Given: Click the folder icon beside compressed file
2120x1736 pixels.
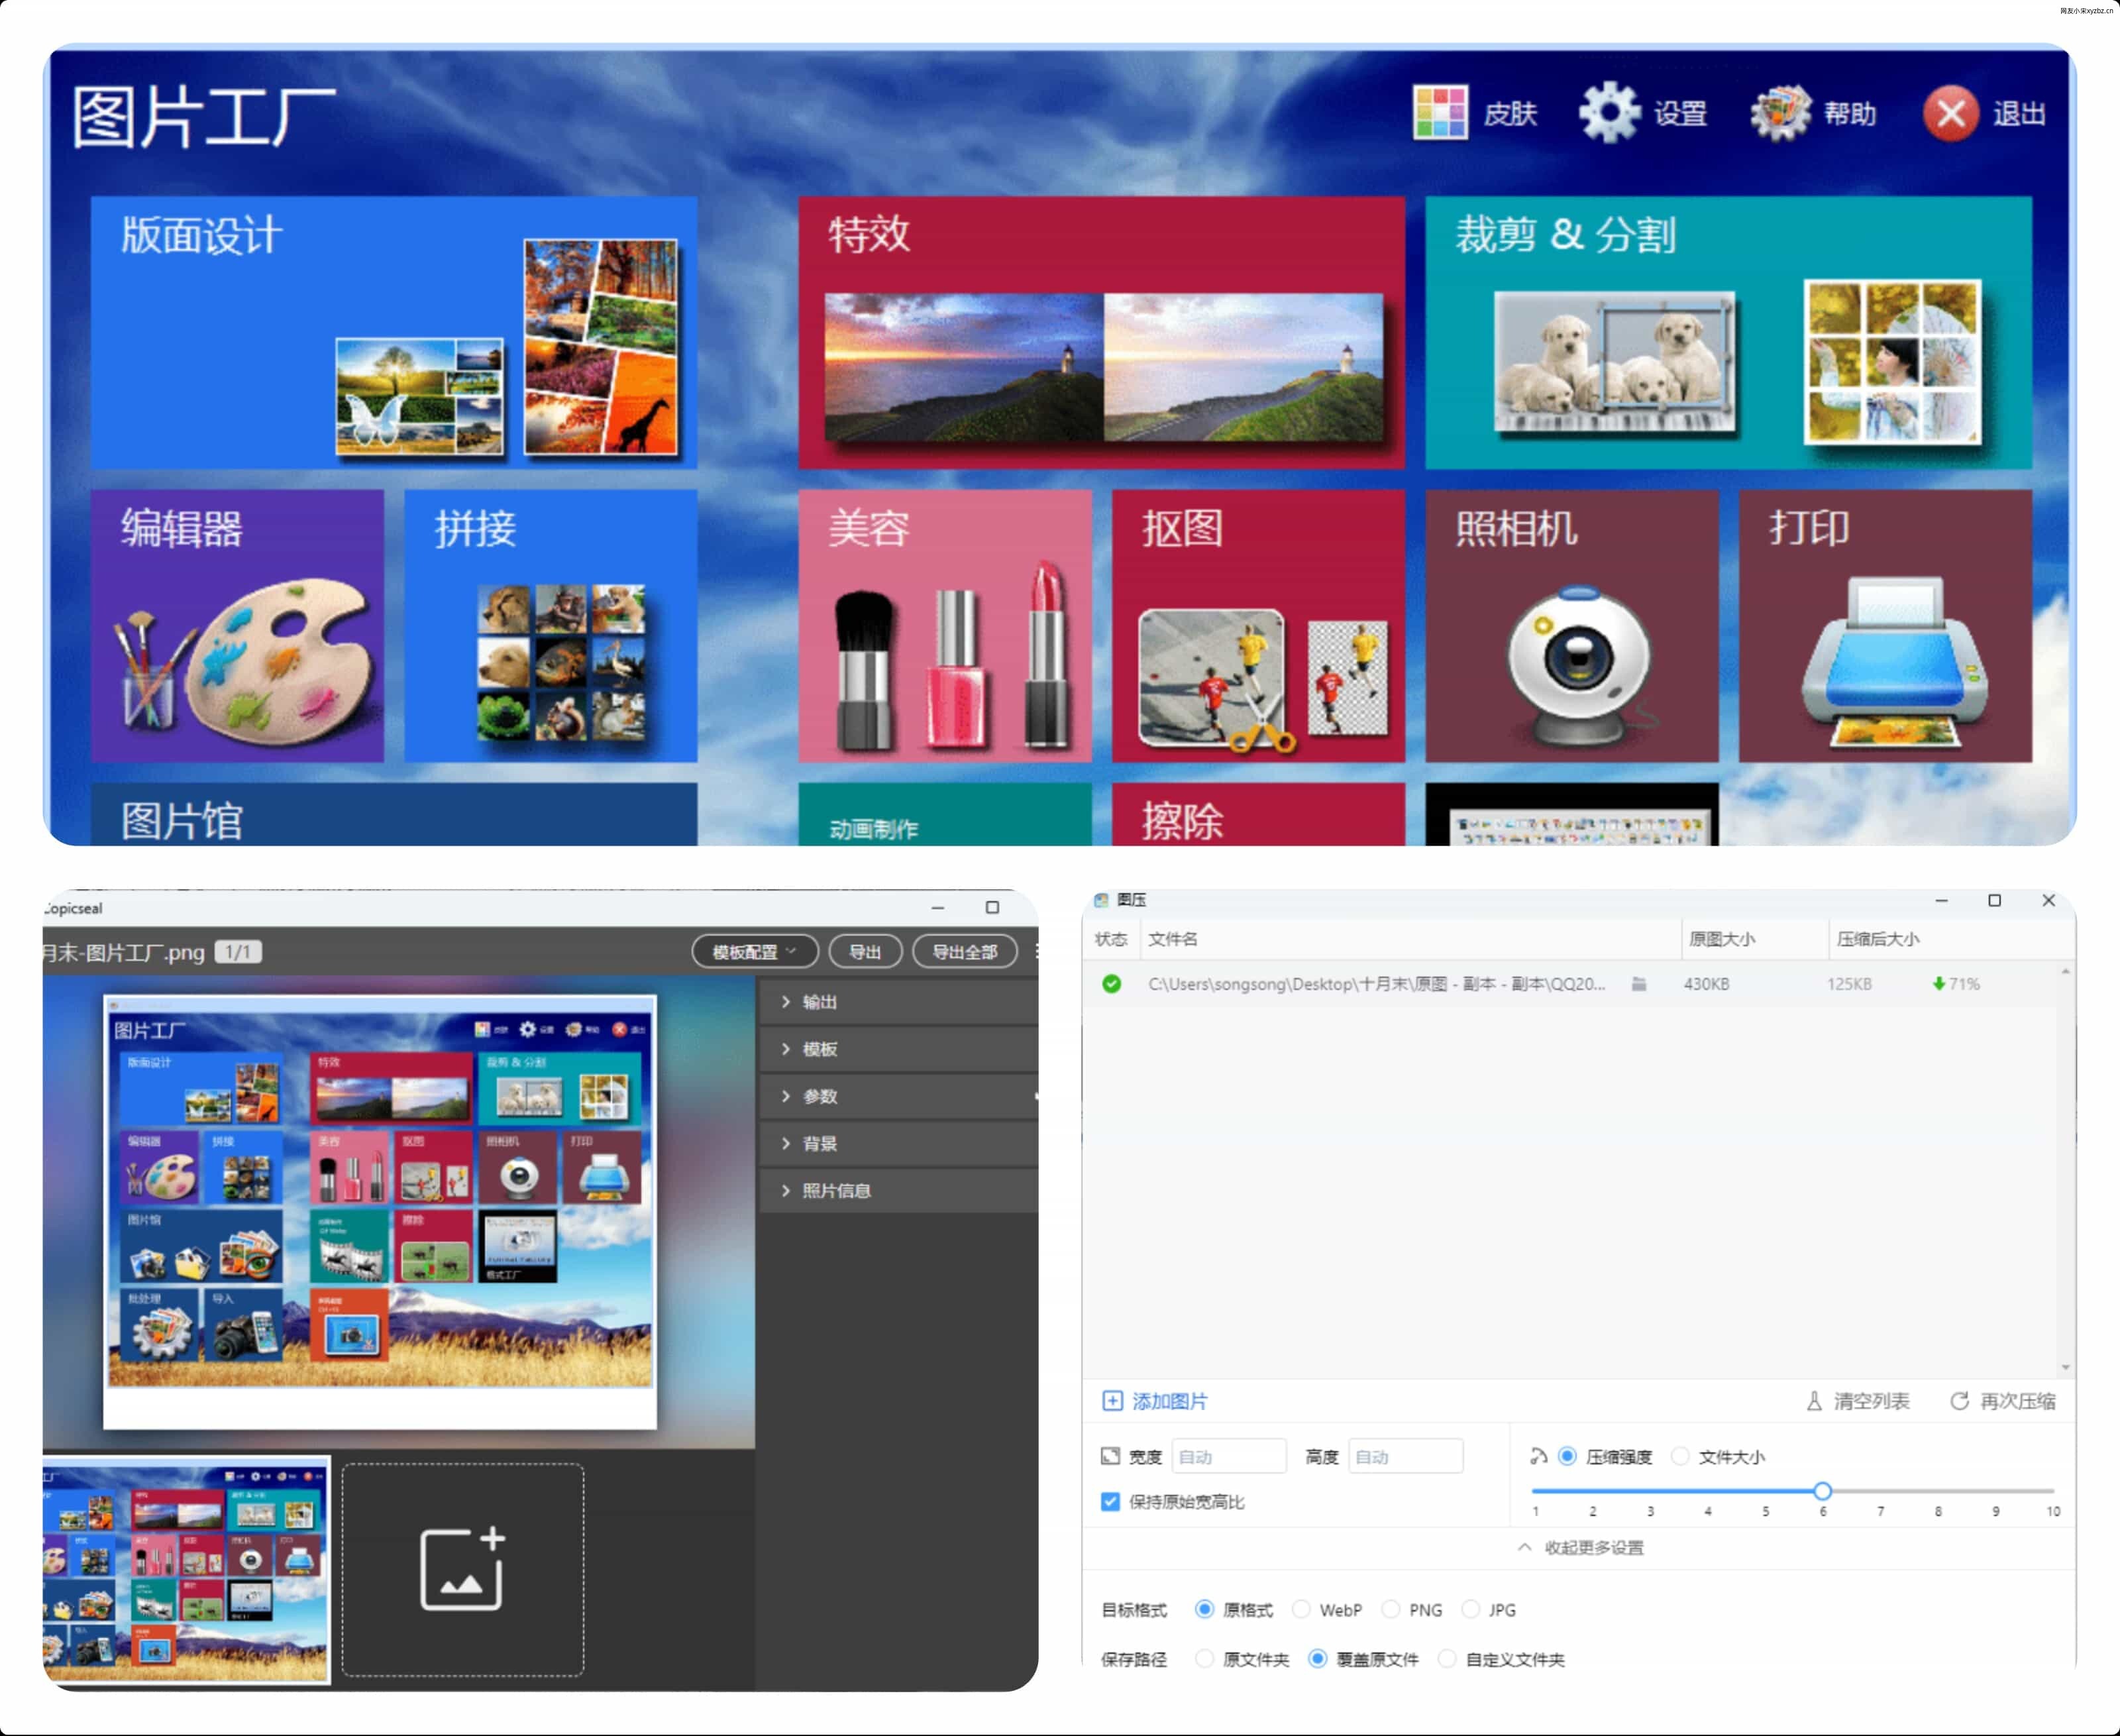Looking at the screenshot, I should point(1639,984).
